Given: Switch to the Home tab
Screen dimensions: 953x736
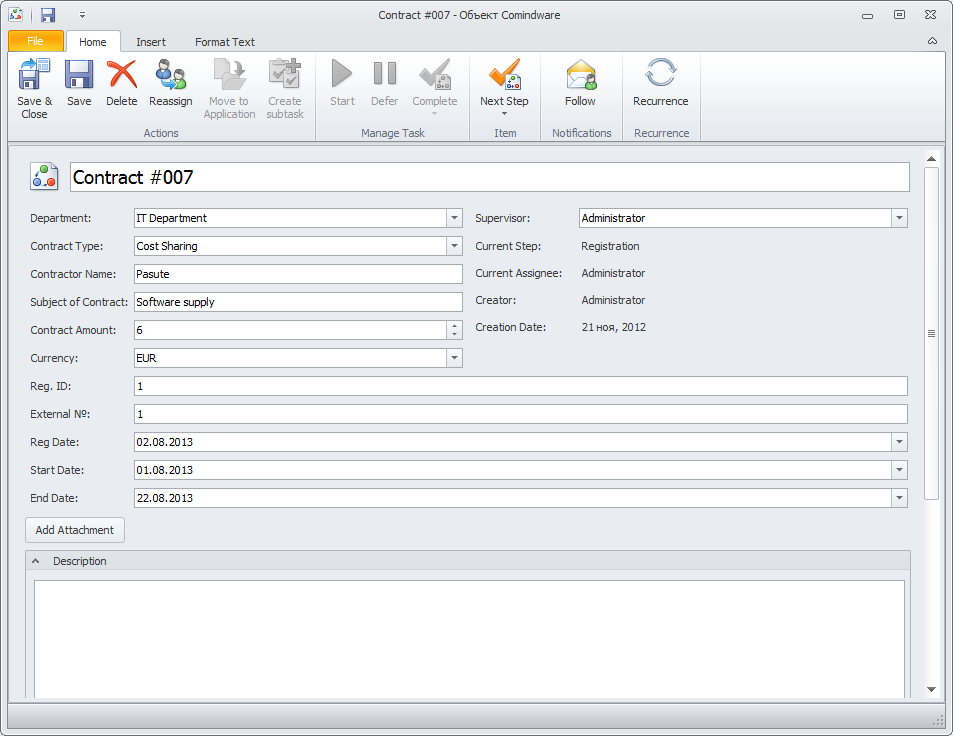Looking at the screenshot, I should (x=93, y=41).
